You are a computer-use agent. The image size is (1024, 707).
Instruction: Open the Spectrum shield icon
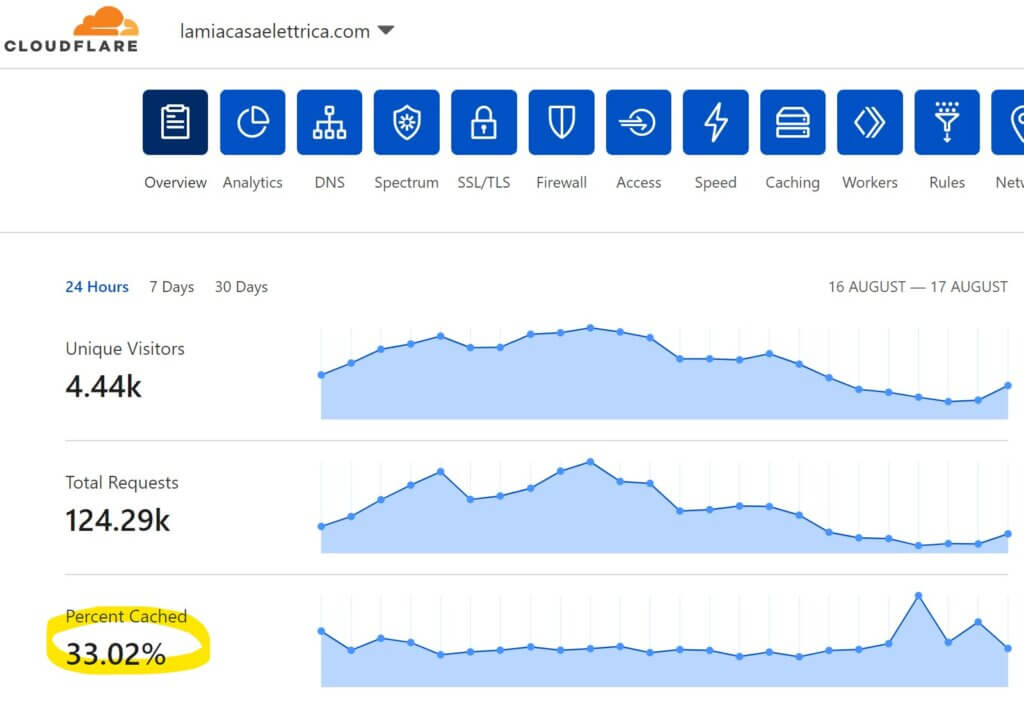[x=406, y=123]
